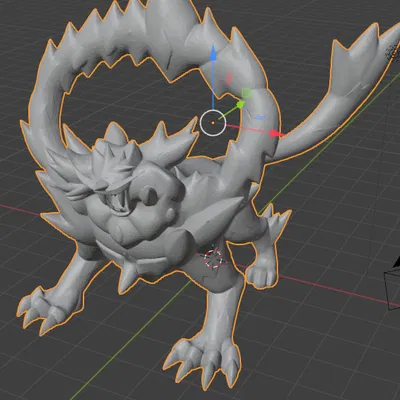Click the green square plane handle on gizmo
This screenshot has height=400, width=400.
click(247, 93)
